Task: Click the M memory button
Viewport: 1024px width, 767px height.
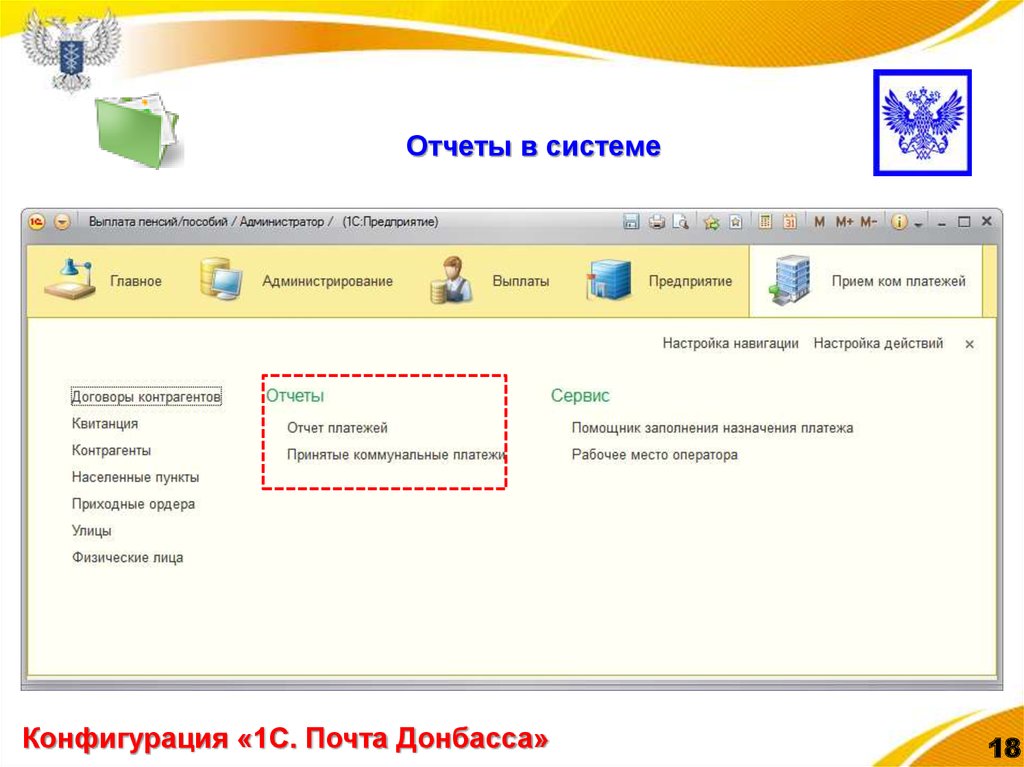Action: point(819,222)
